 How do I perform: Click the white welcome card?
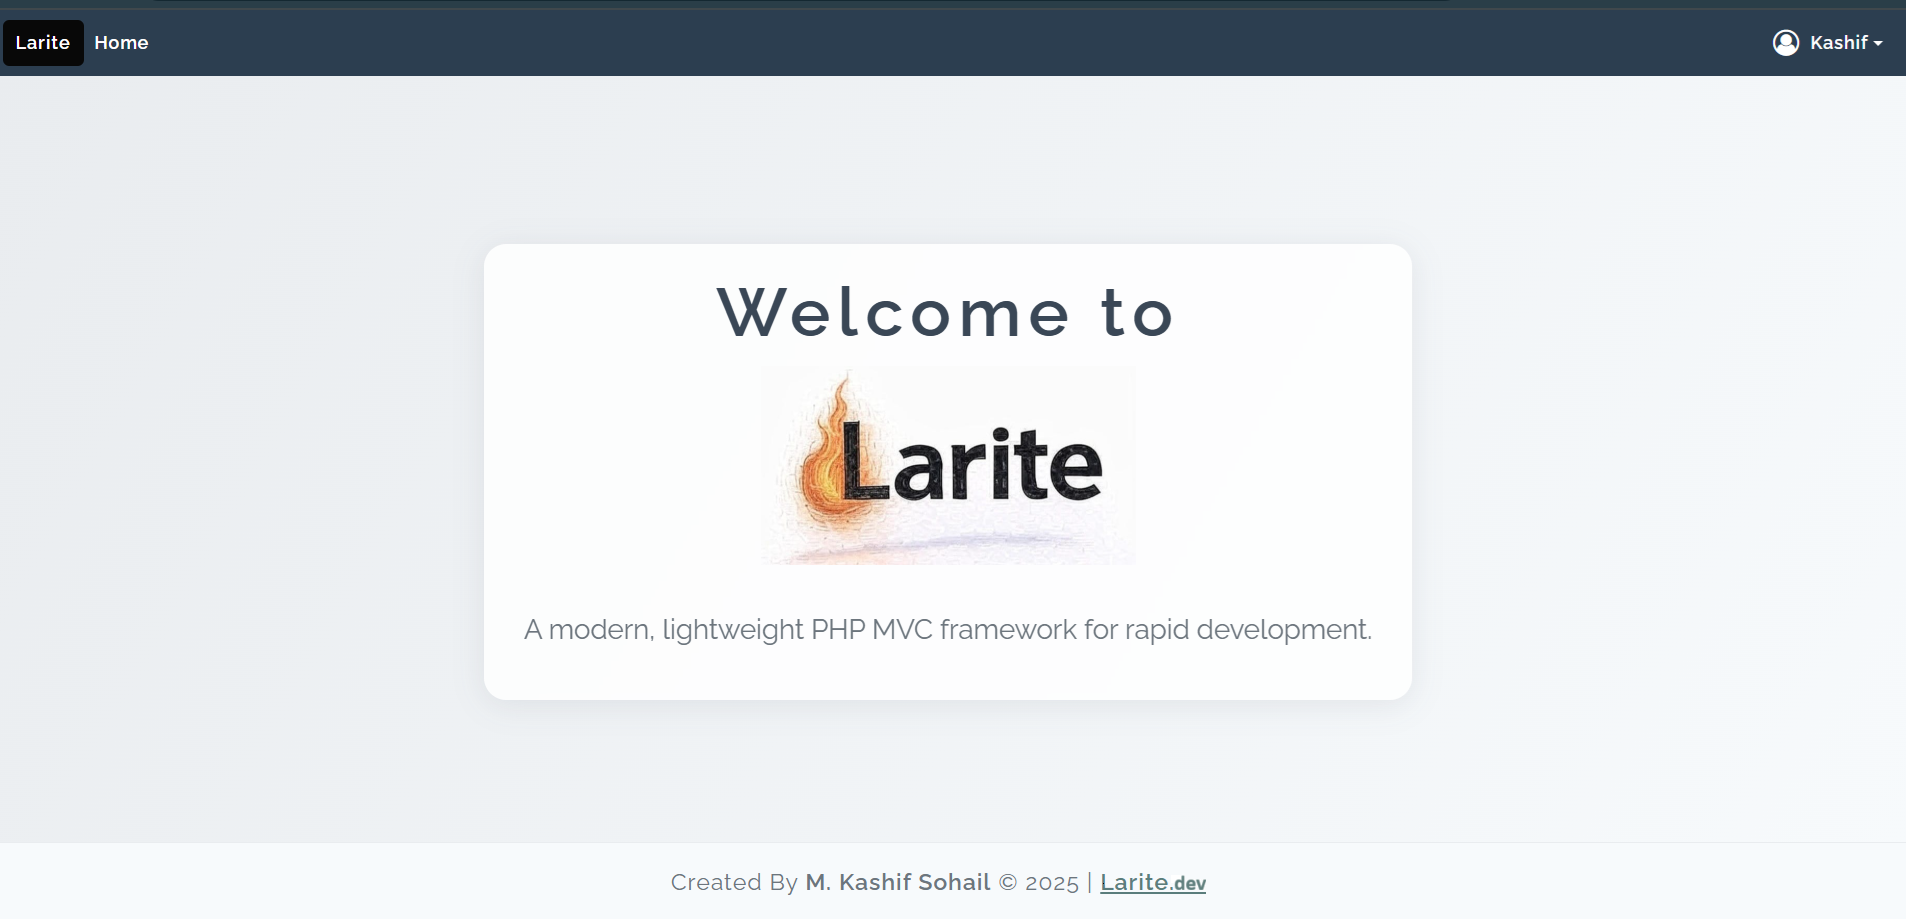click(947, 470)
